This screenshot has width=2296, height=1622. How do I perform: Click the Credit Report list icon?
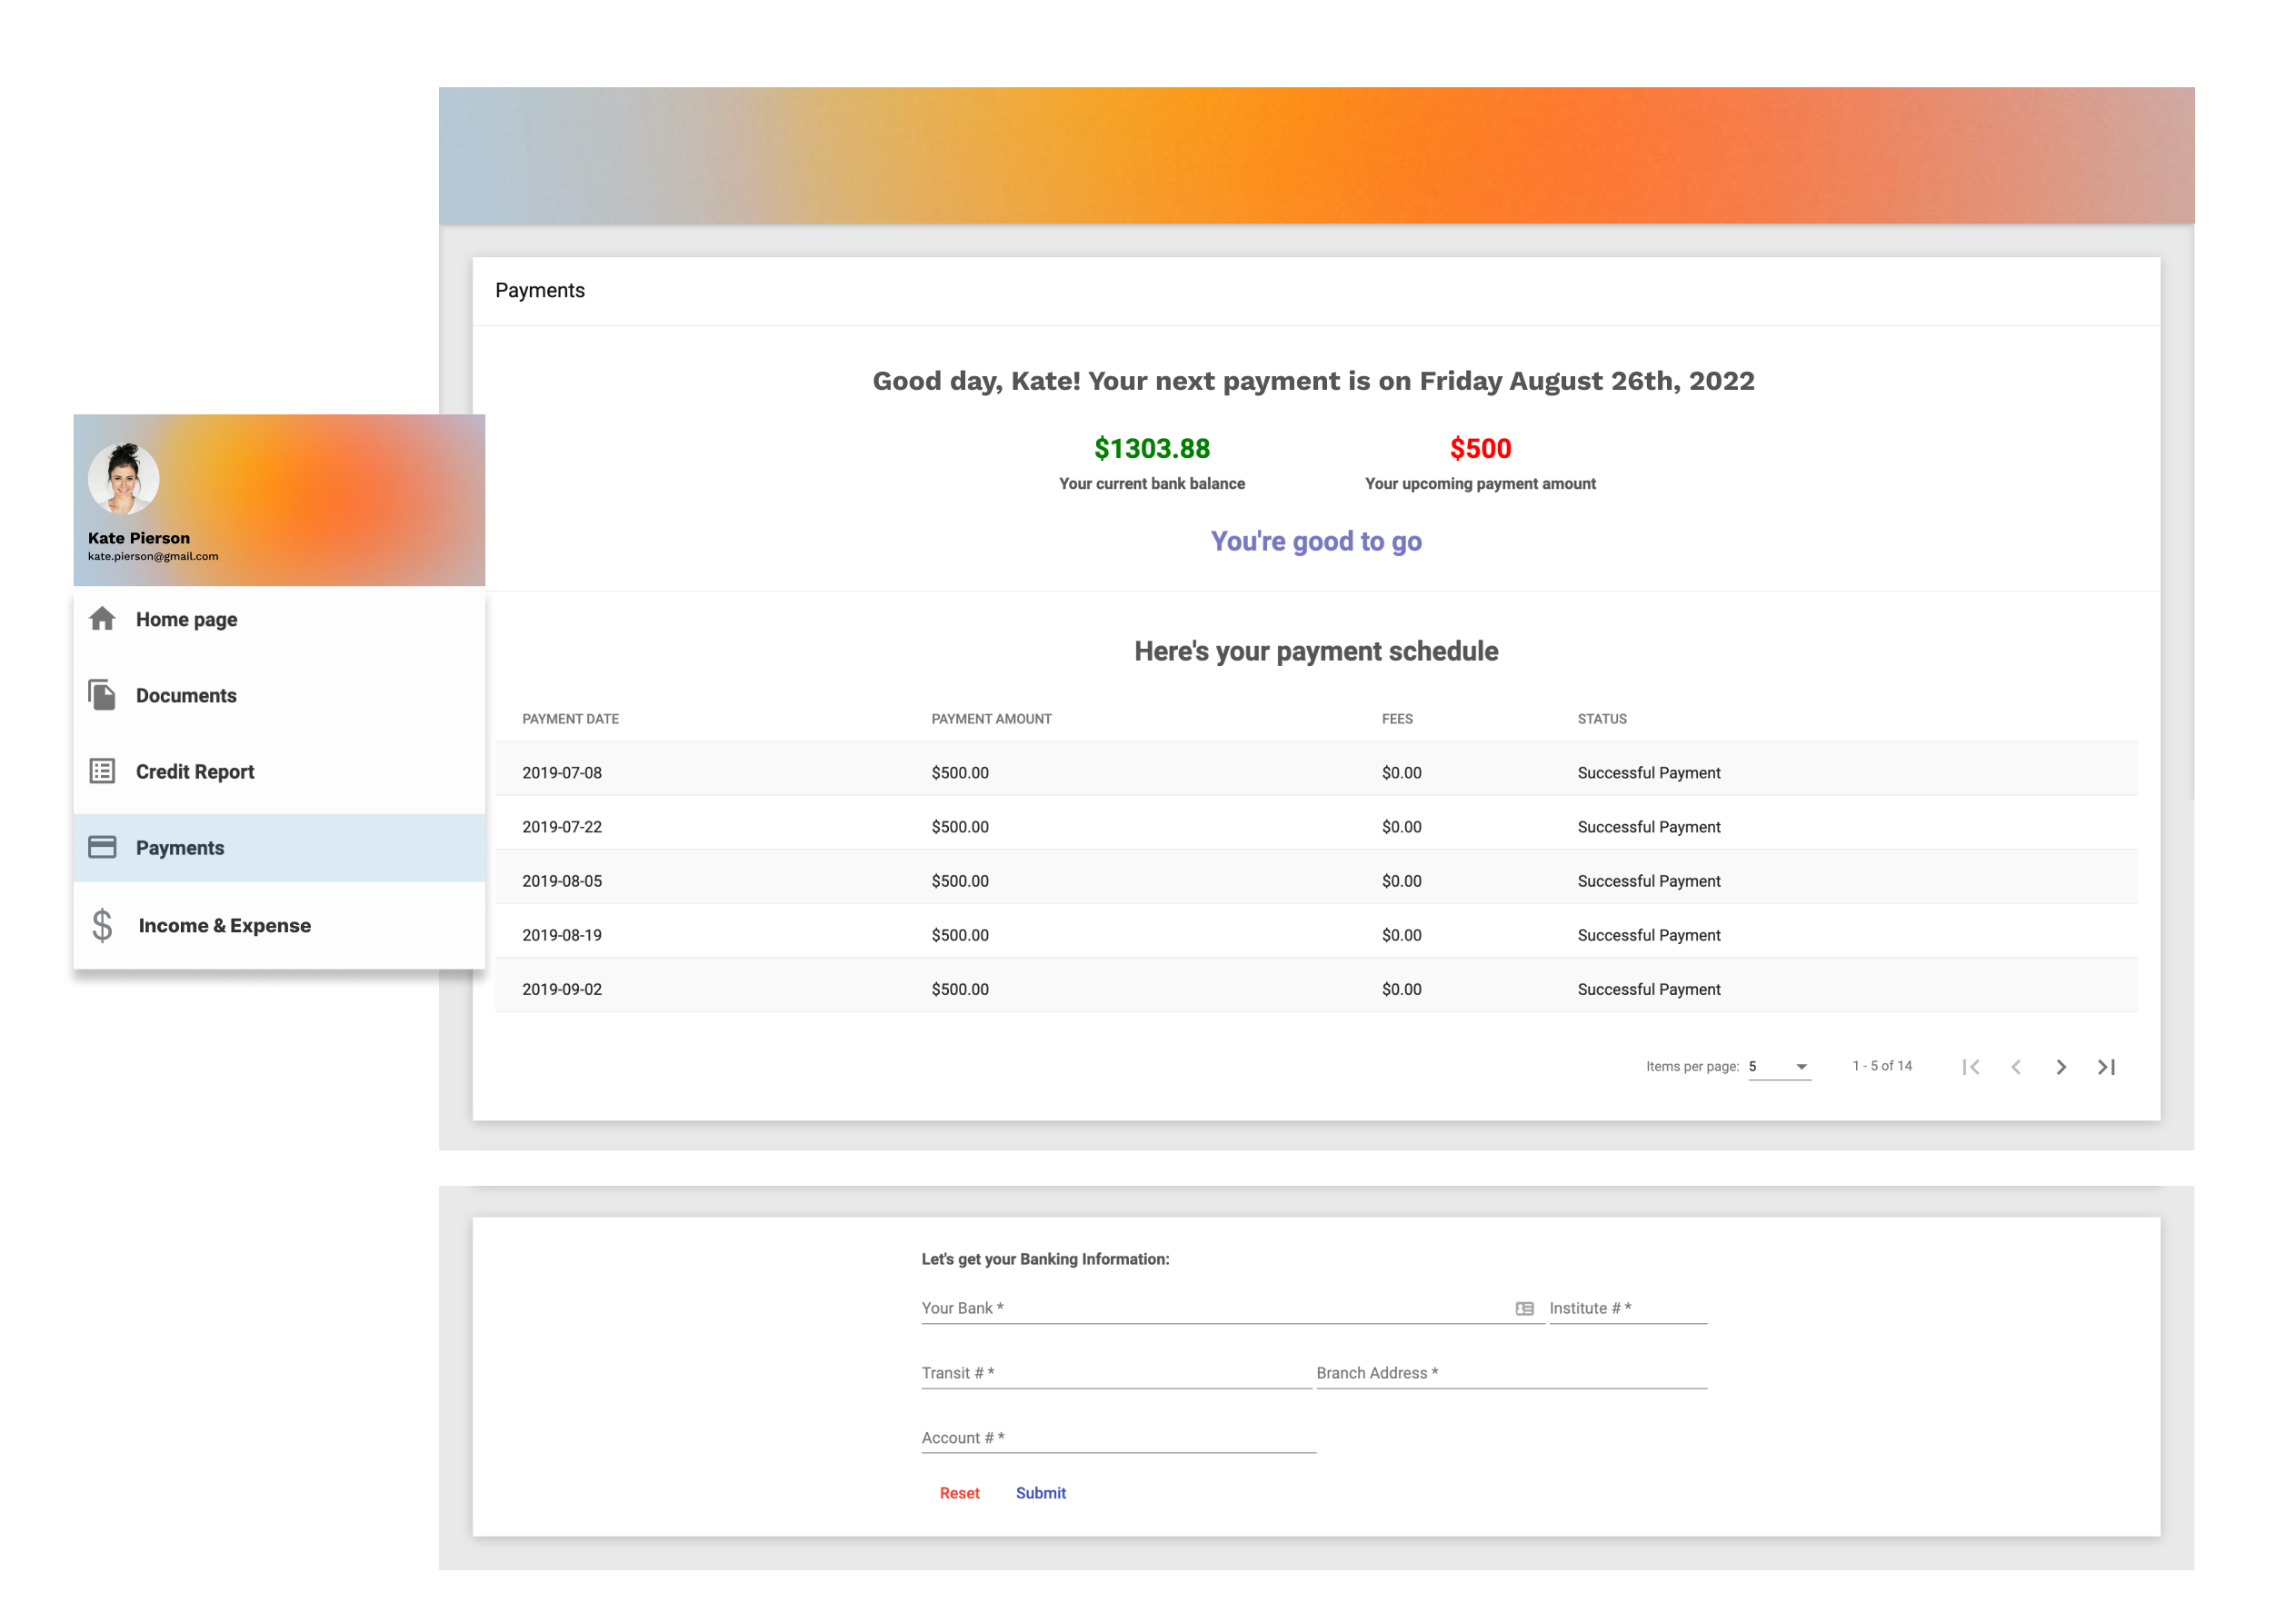point(102,771)
